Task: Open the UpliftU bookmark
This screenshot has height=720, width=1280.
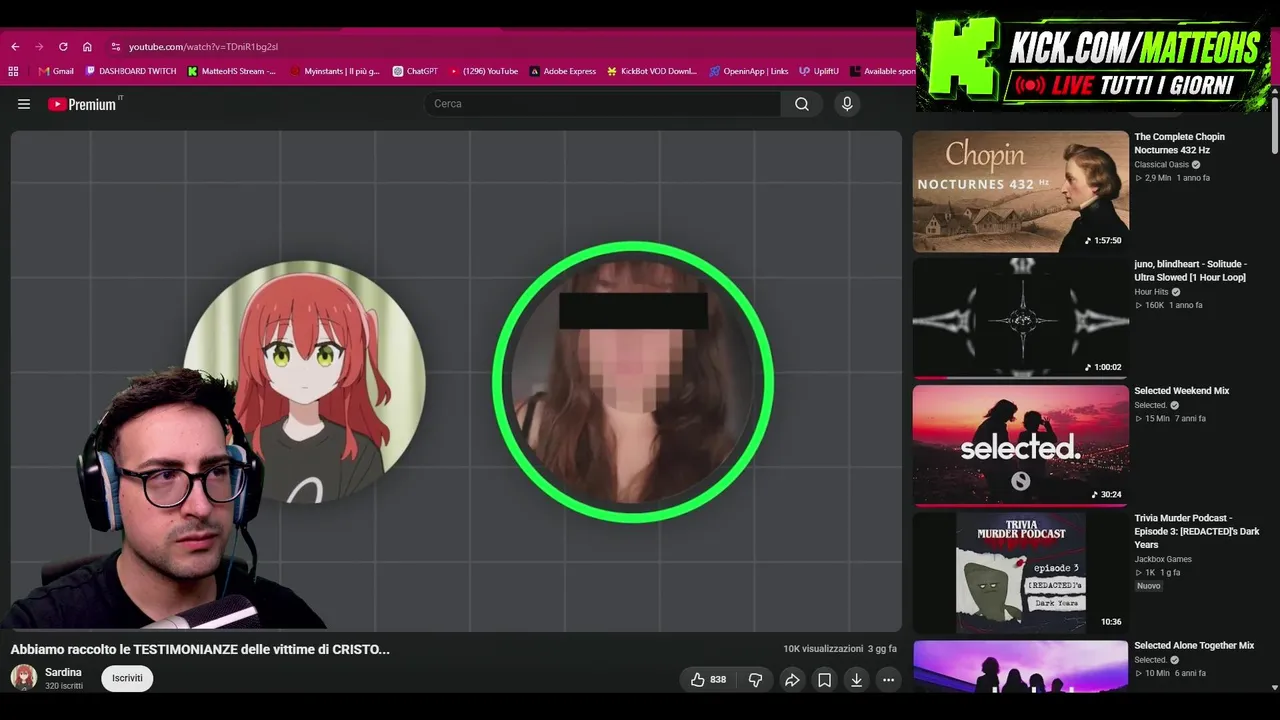Action: (x=819, y=71)
